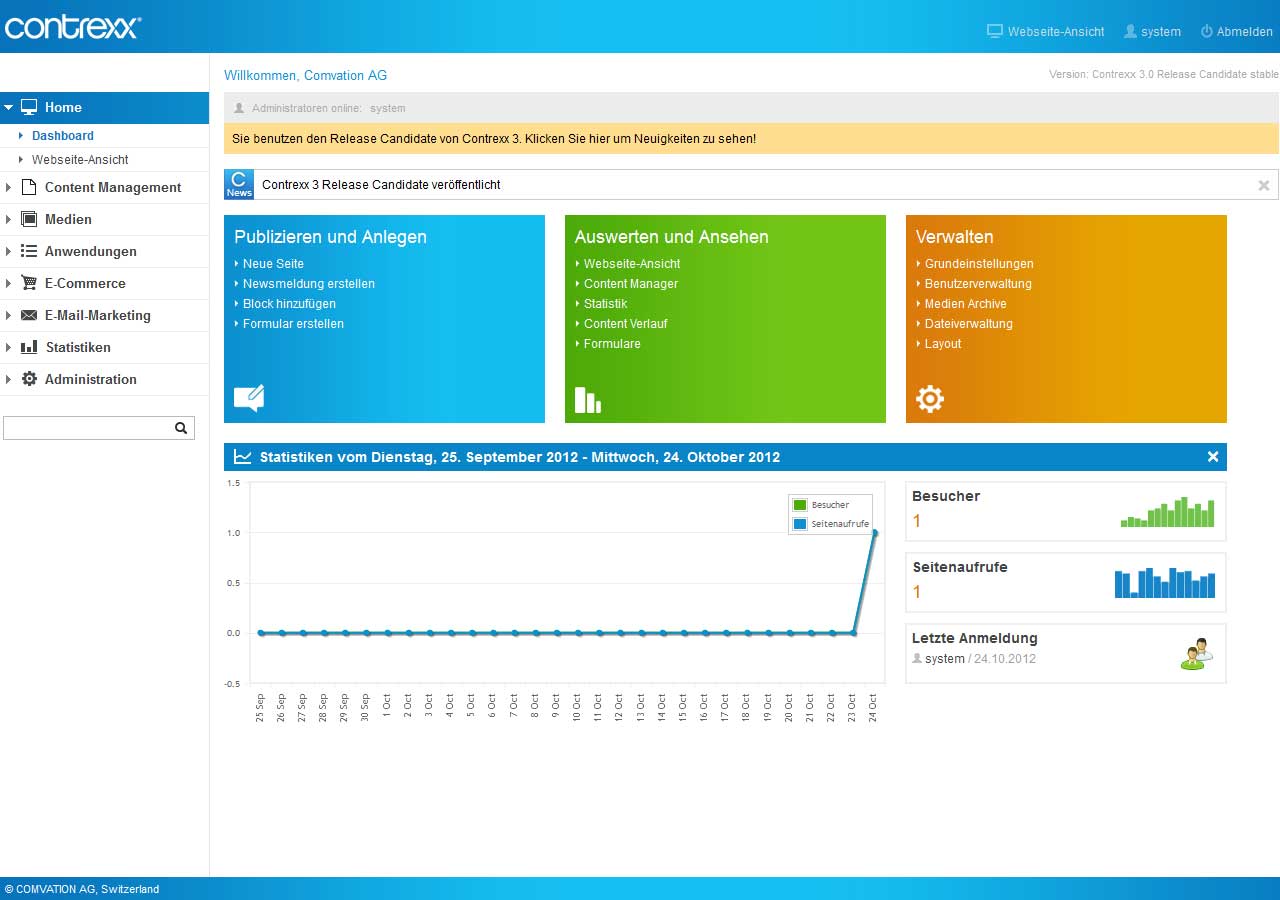The image size is (1280, 900).
Task: Open the Administration menu
Action: [91, 379]
